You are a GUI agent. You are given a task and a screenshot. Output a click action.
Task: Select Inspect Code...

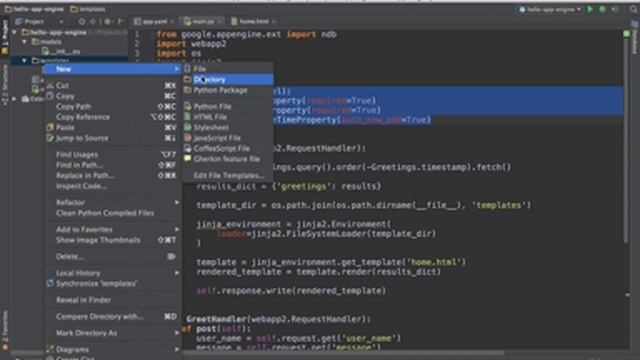click(x=113, y=186)
